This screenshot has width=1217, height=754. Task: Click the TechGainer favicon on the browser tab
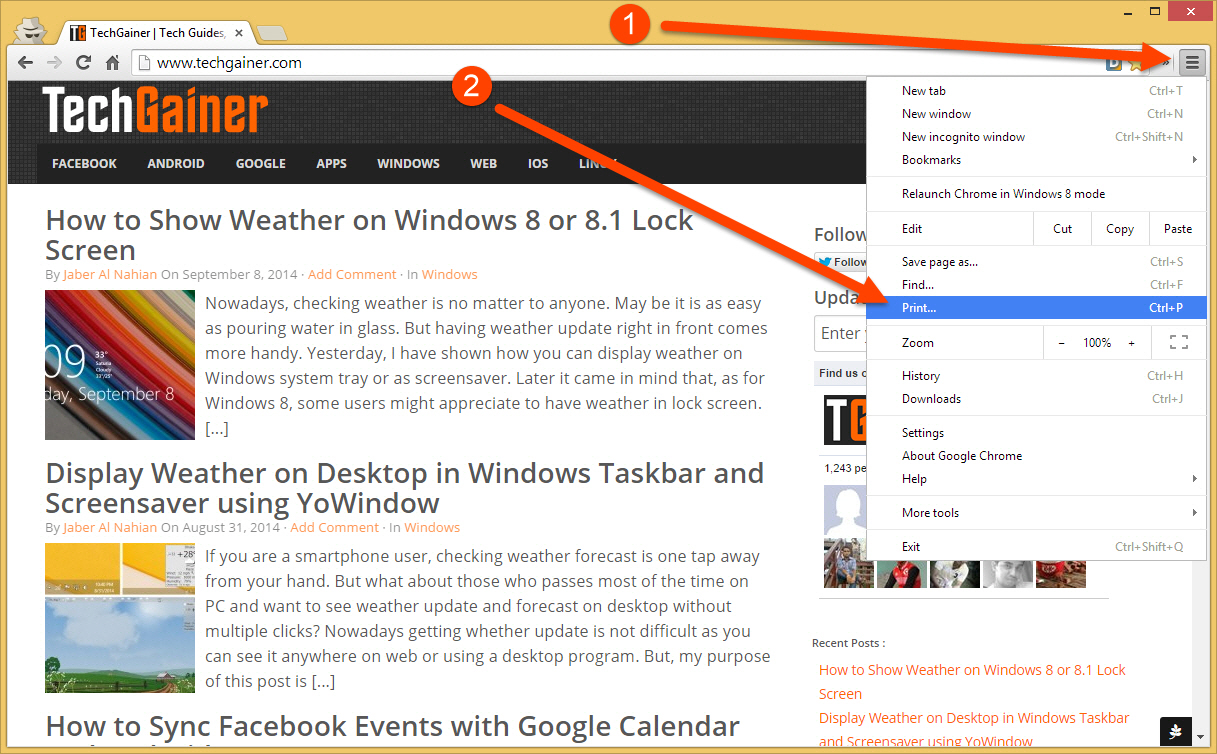point(77,31)
